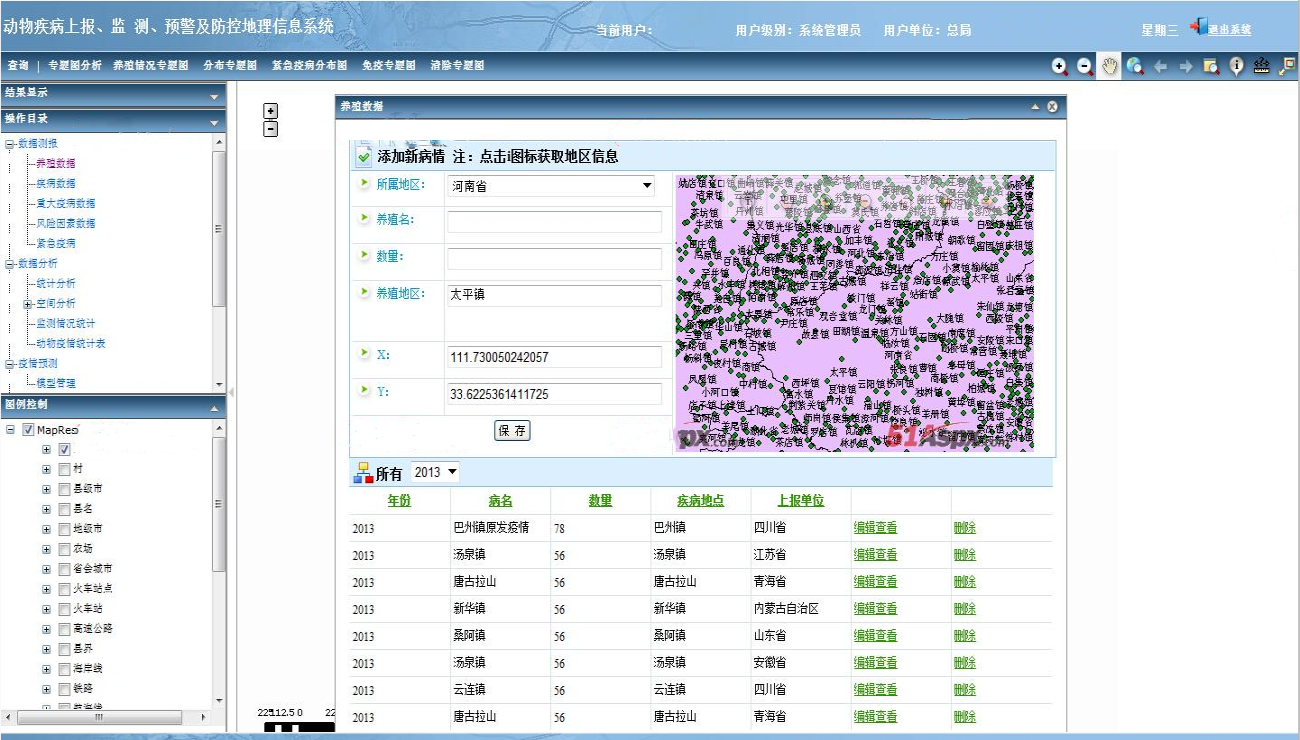The image size is (1300, 740).
Task: Click the map minus zoom button
Action: pyautogui.click(x=270, y=128)
